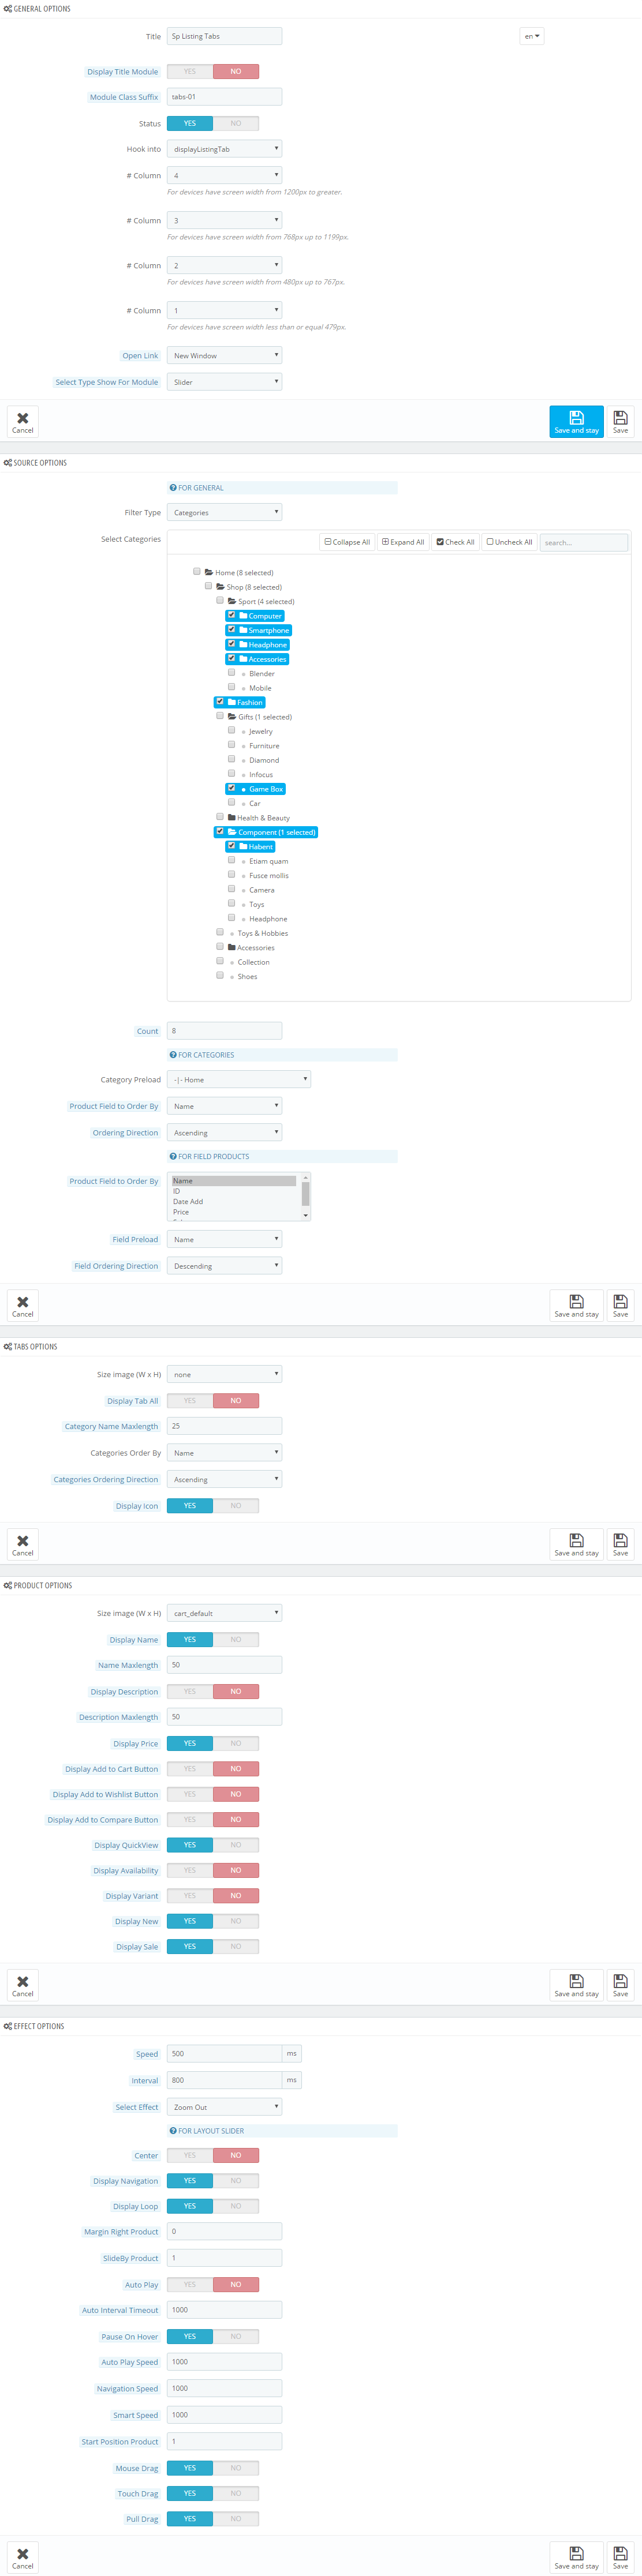Focus the category tree search box
This screenshot has width=642, height=2576.
click(584, 542)
